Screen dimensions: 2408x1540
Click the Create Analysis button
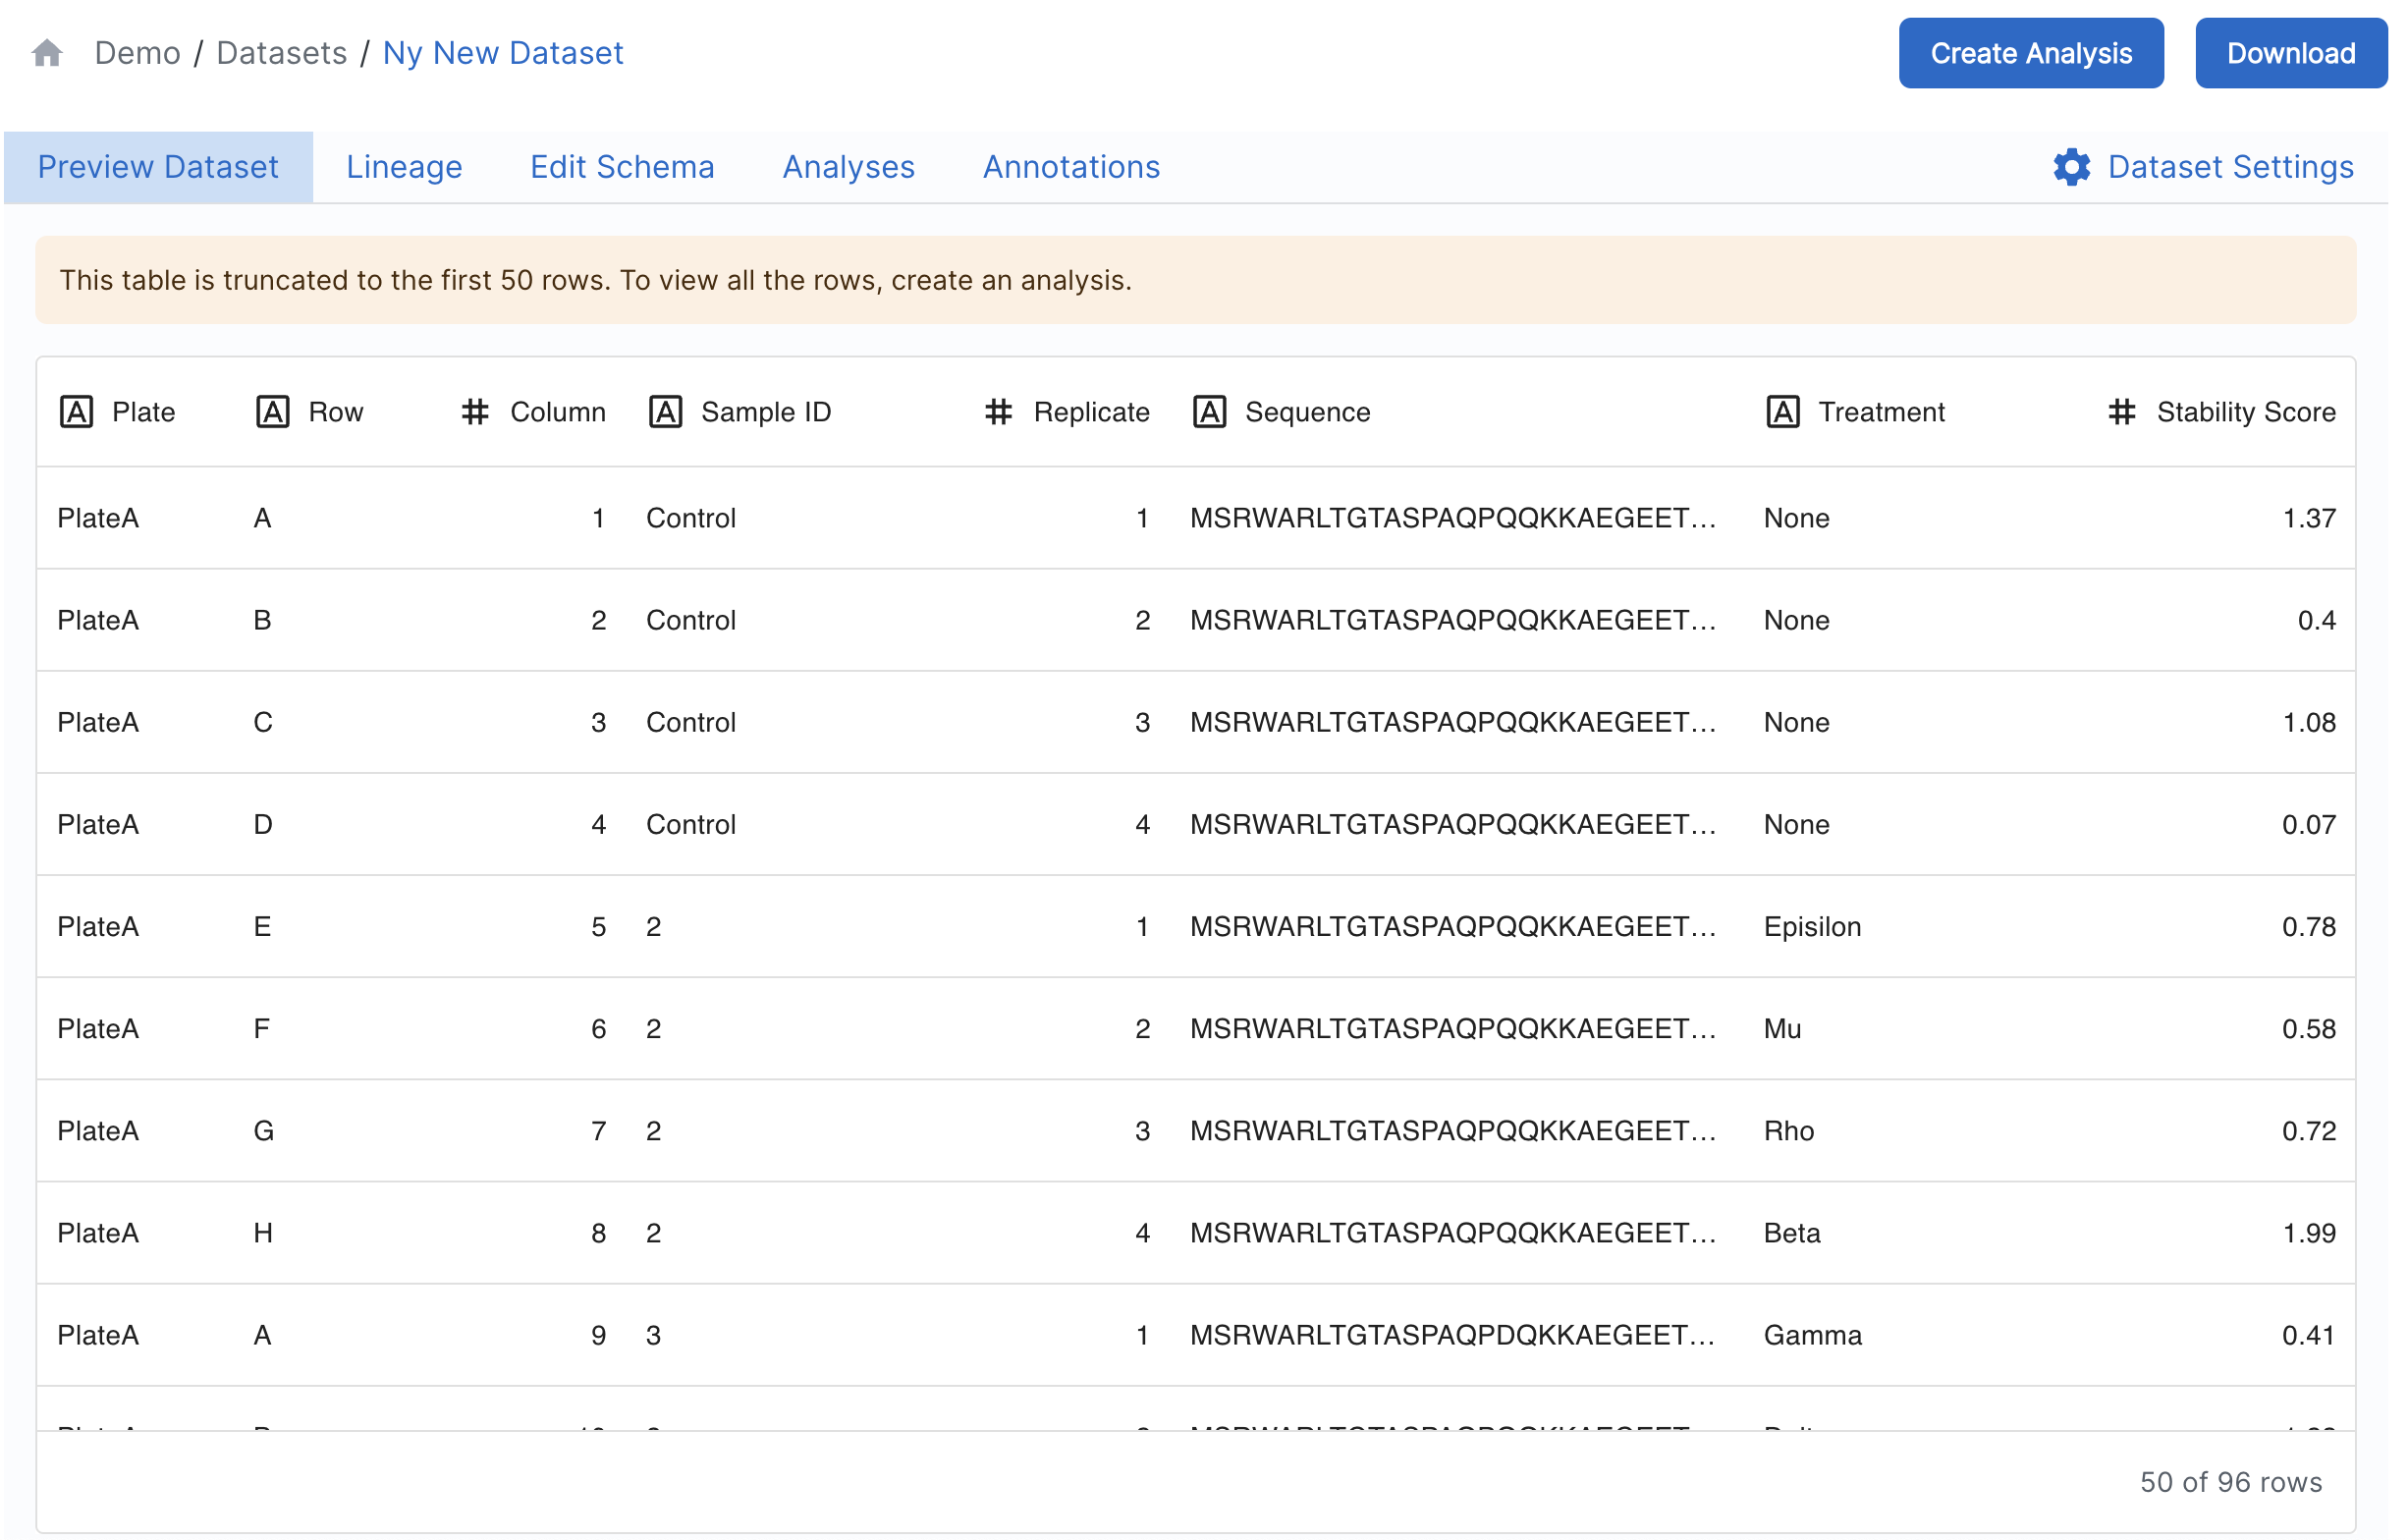[2031, 53]
